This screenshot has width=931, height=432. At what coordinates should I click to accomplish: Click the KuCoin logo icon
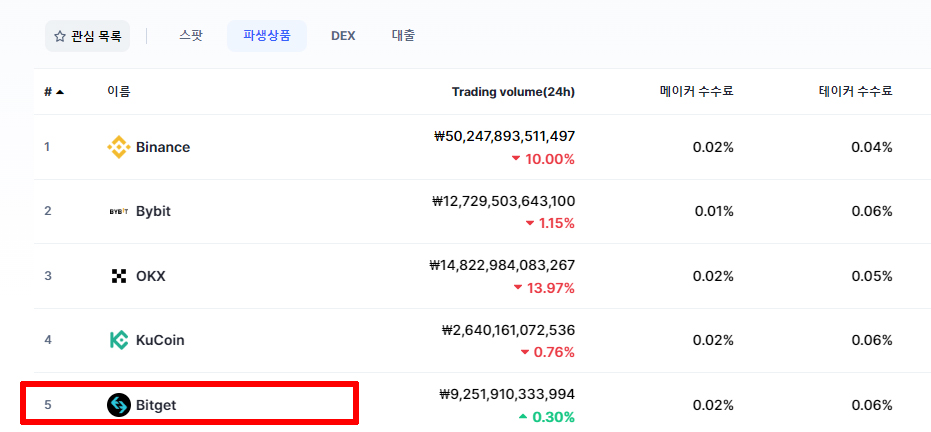(119, 340)
